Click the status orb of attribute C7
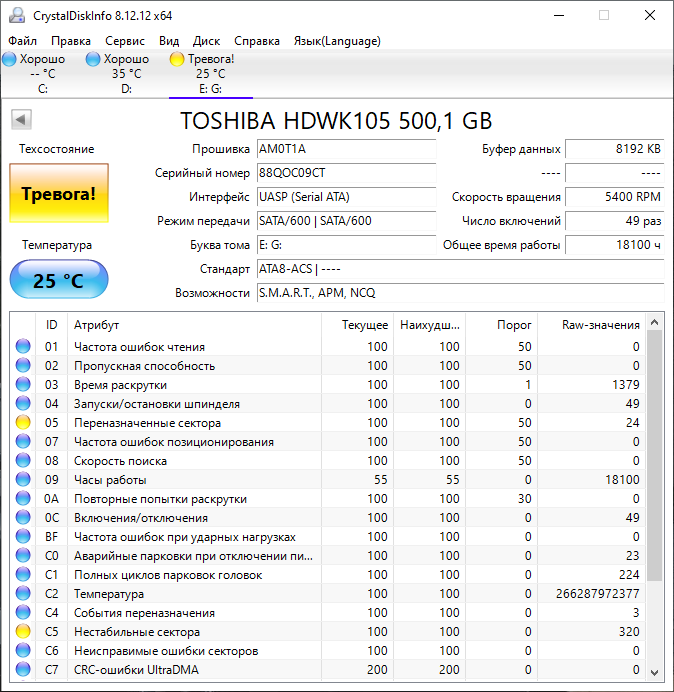 [x=23, y=669]
